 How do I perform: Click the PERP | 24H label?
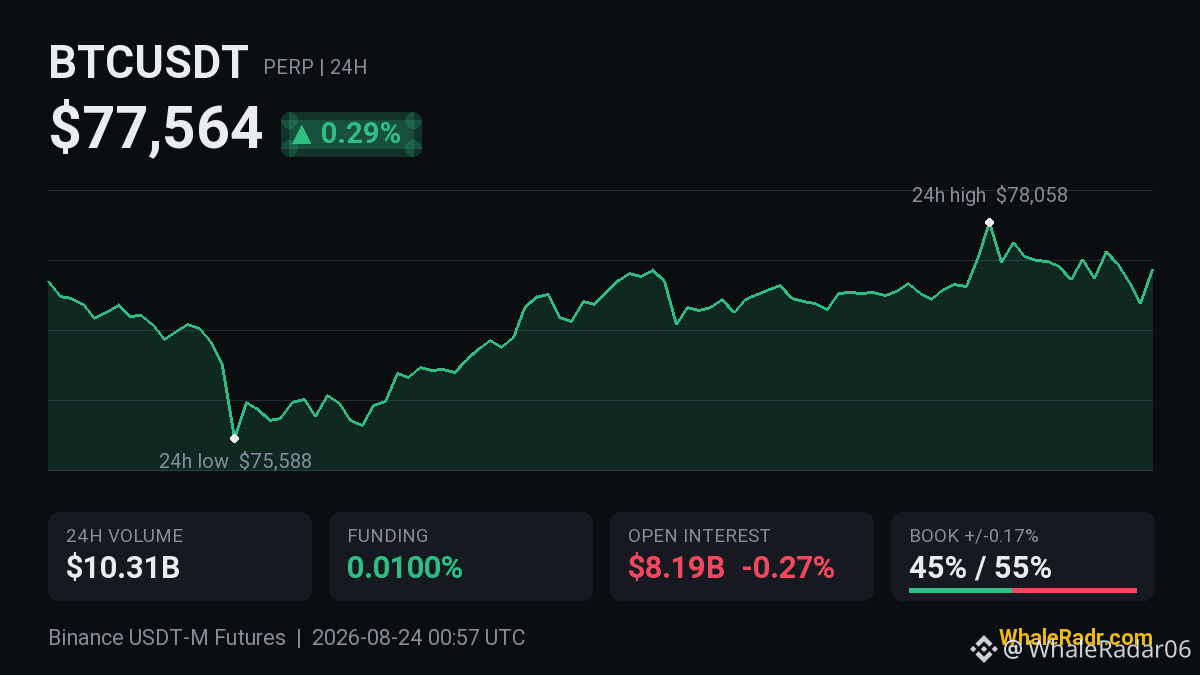315,67
